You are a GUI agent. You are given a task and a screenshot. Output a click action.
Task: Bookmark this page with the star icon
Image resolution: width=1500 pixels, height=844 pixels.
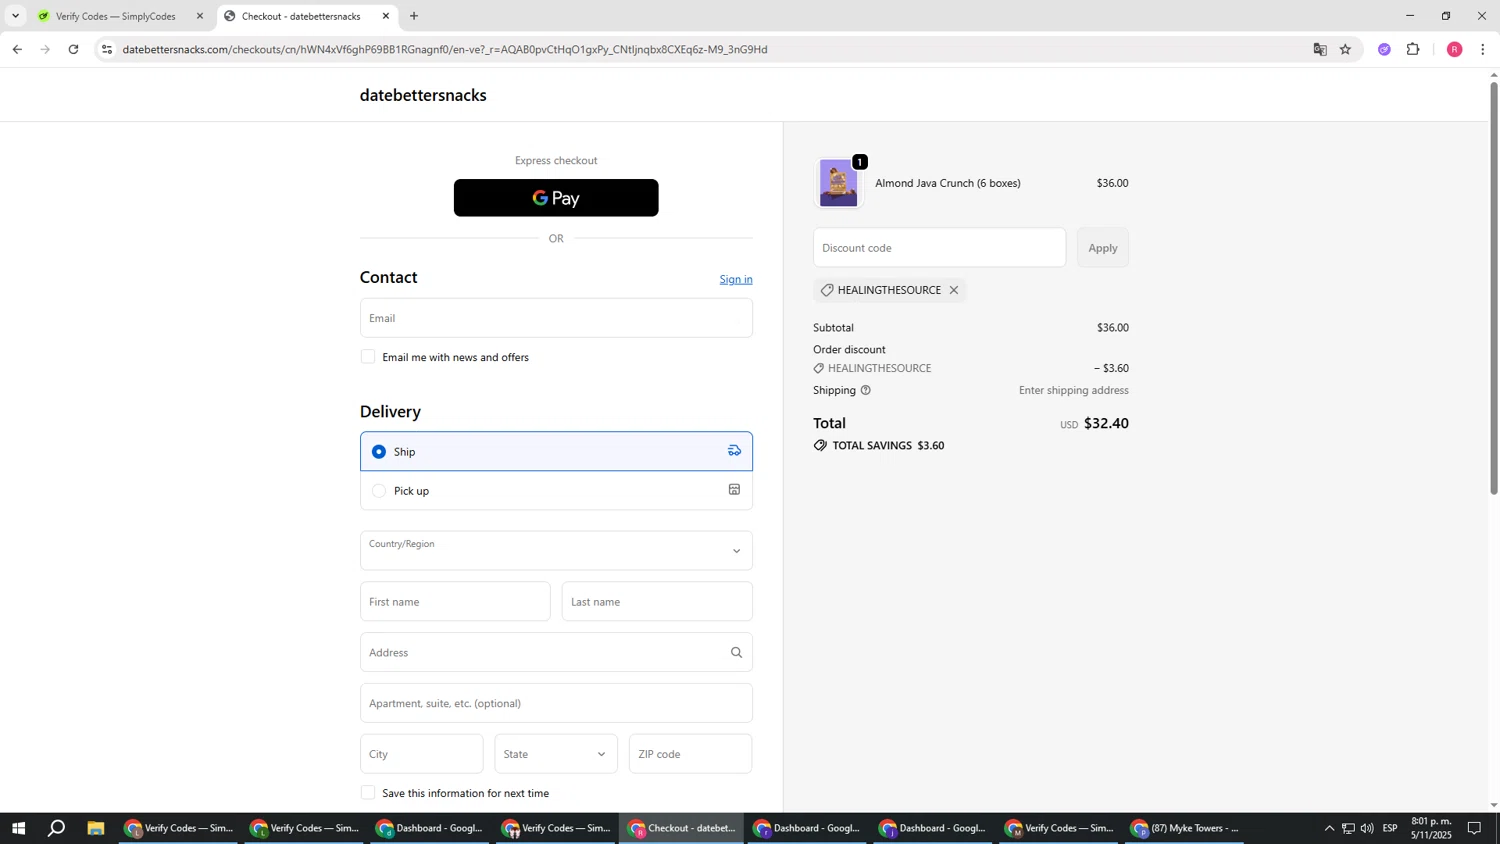(1346, 49)
